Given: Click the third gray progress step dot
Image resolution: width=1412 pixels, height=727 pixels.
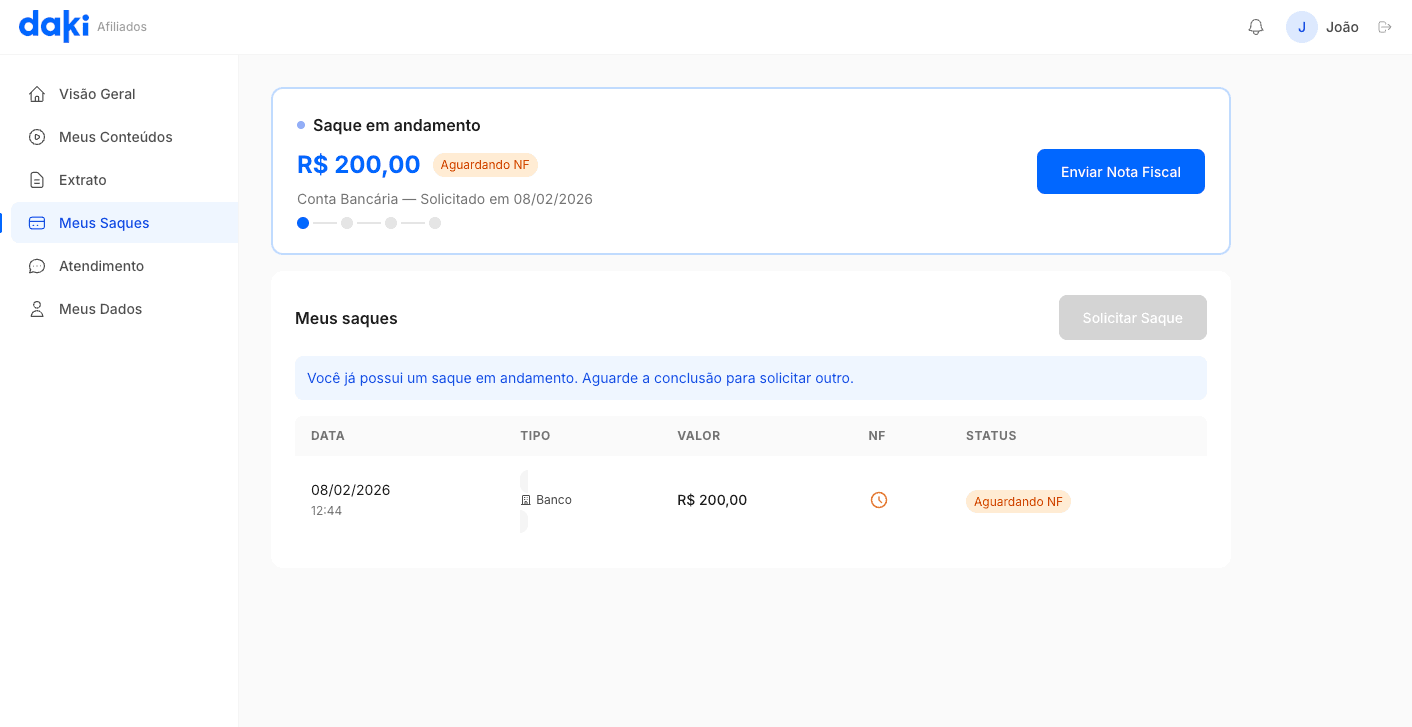Looking at the screenshot, I should [391, 223].
